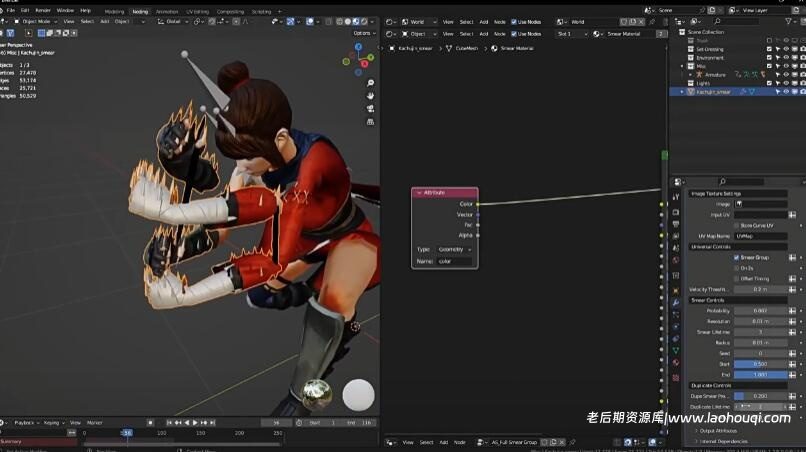Toggle viewport overlays icon

point(310,22)
